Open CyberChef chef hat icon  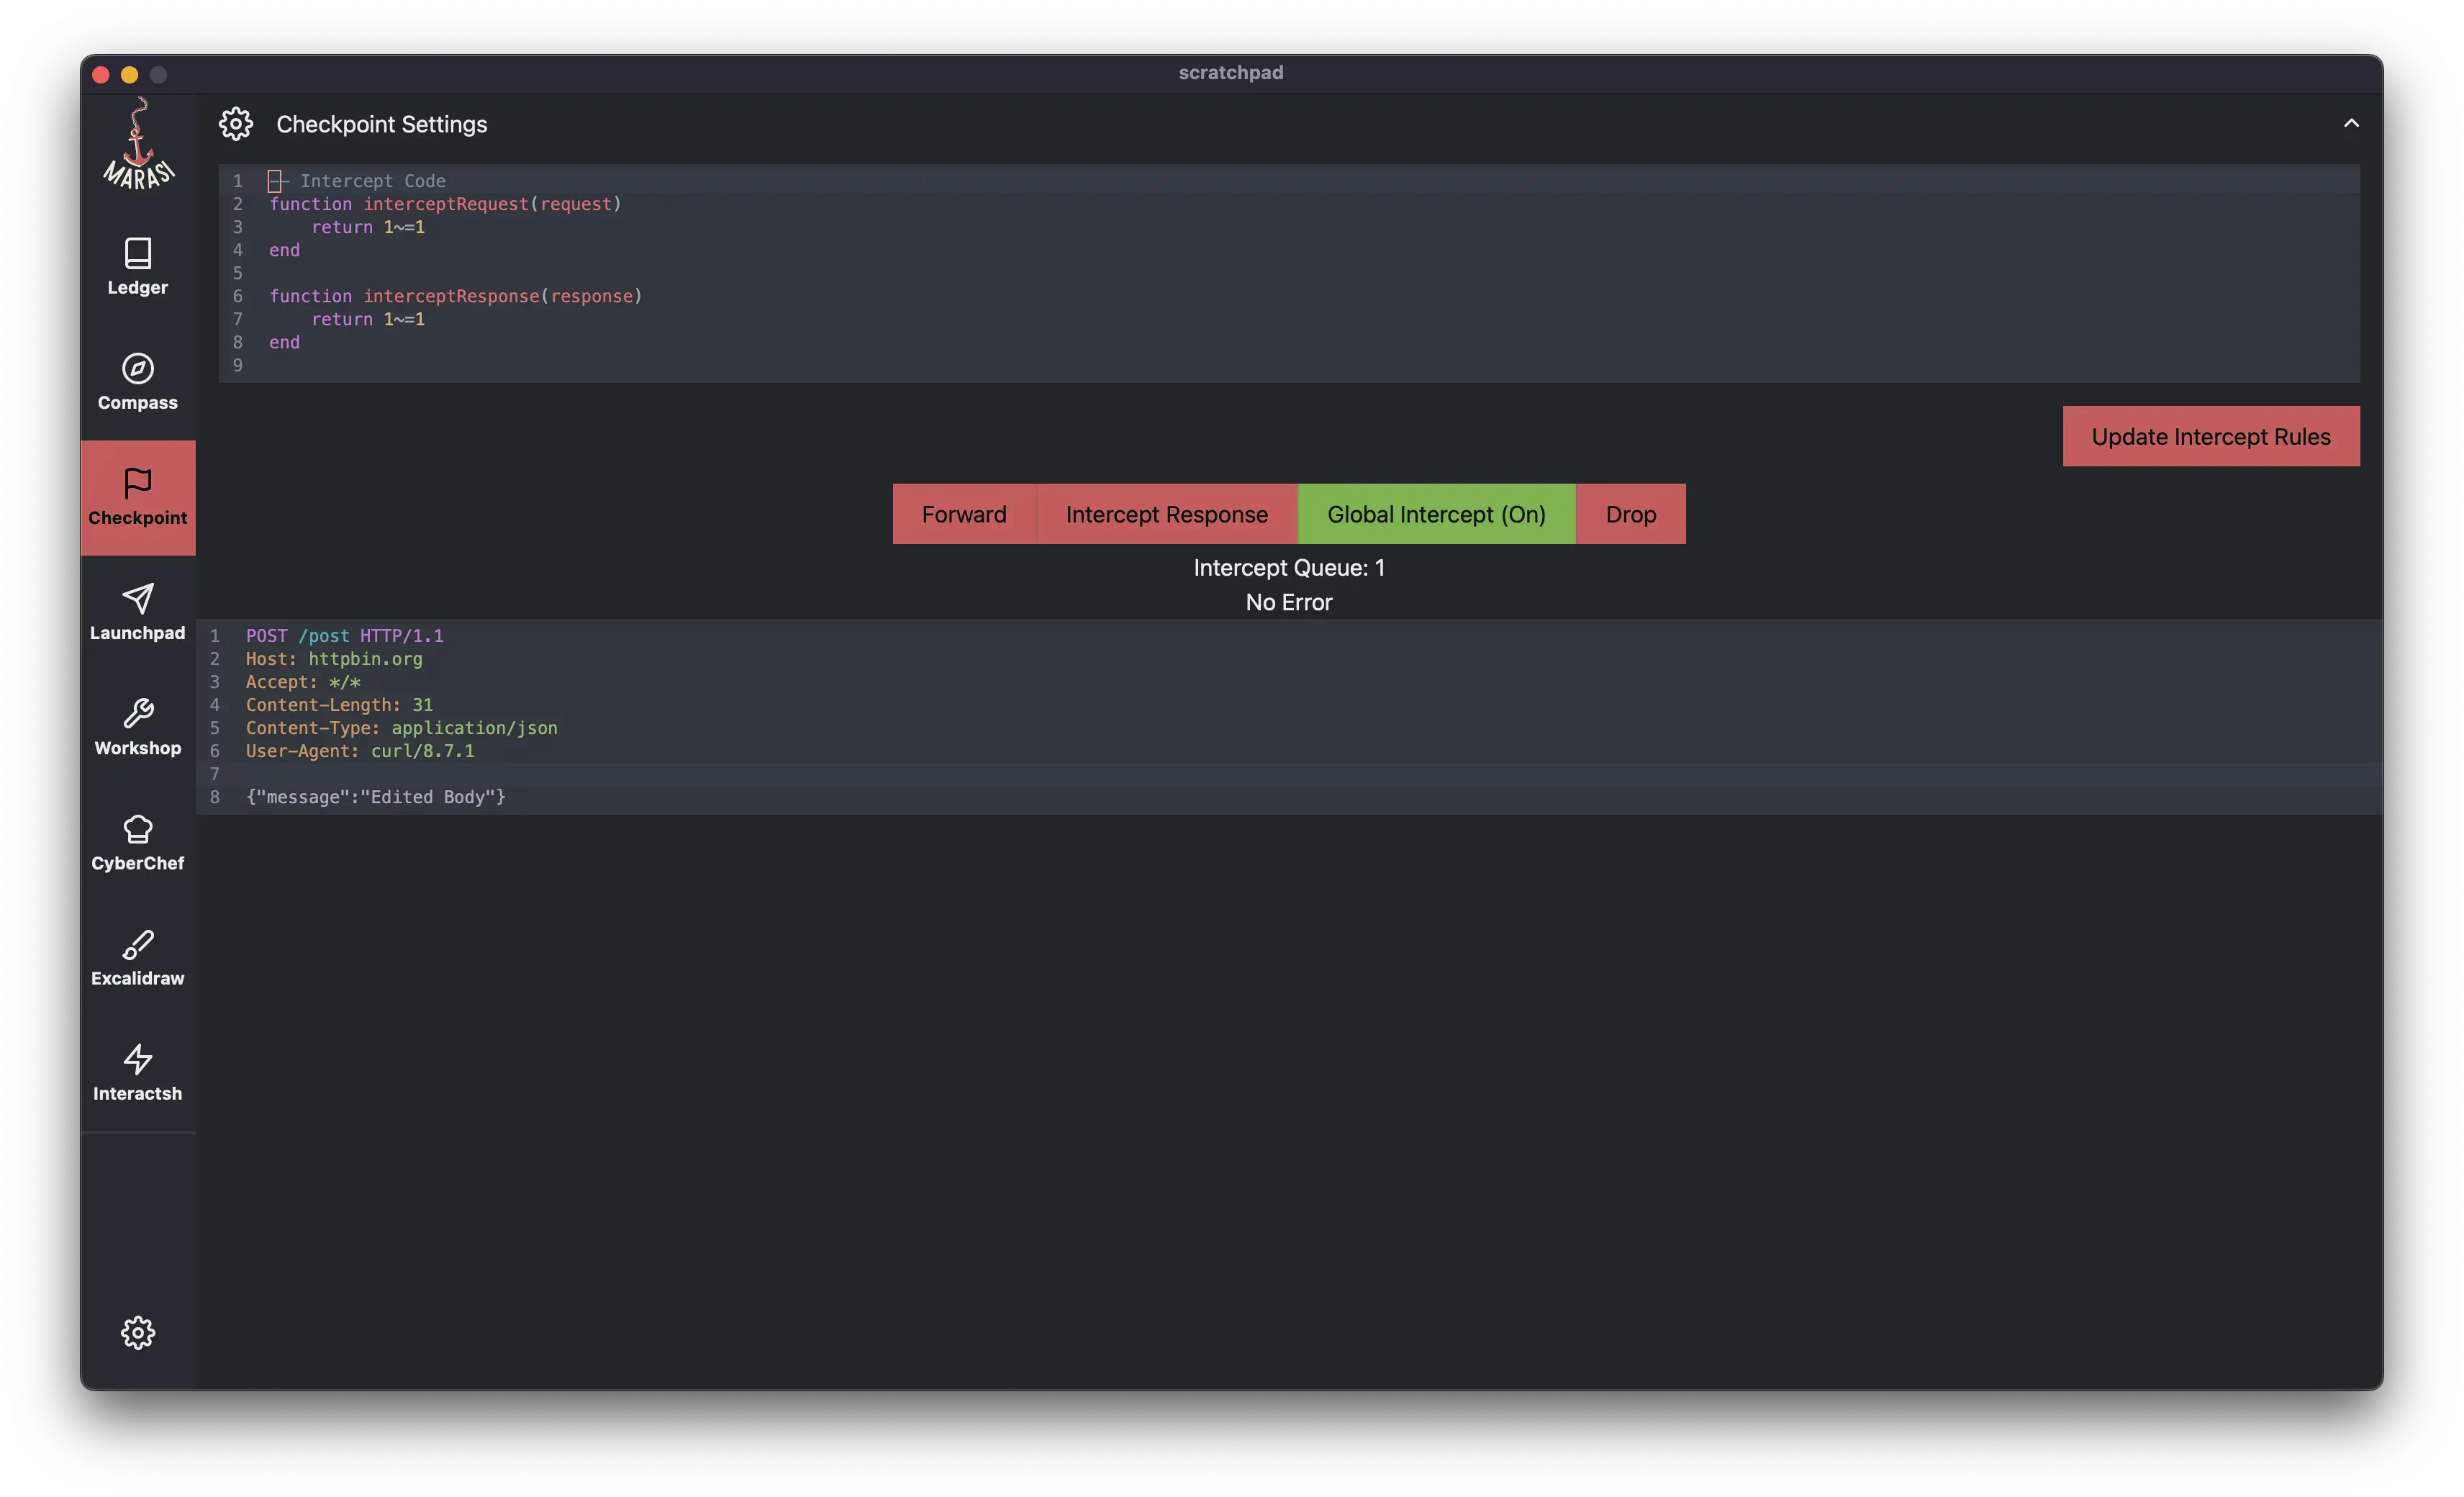(x=138, y=829)
